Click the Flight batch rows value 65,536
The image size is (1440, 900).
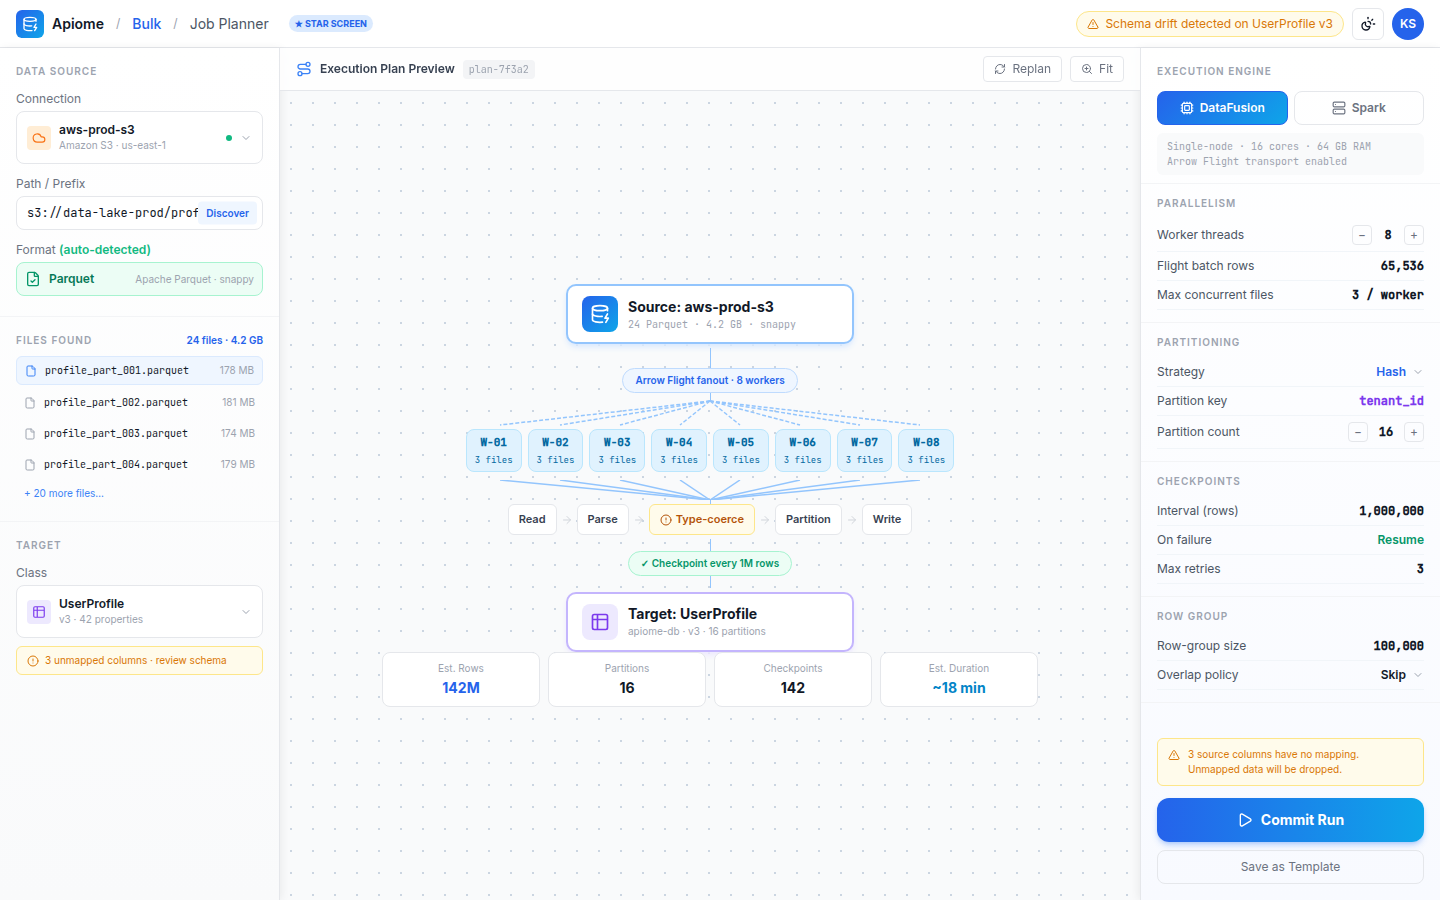tap(1402, 266)
